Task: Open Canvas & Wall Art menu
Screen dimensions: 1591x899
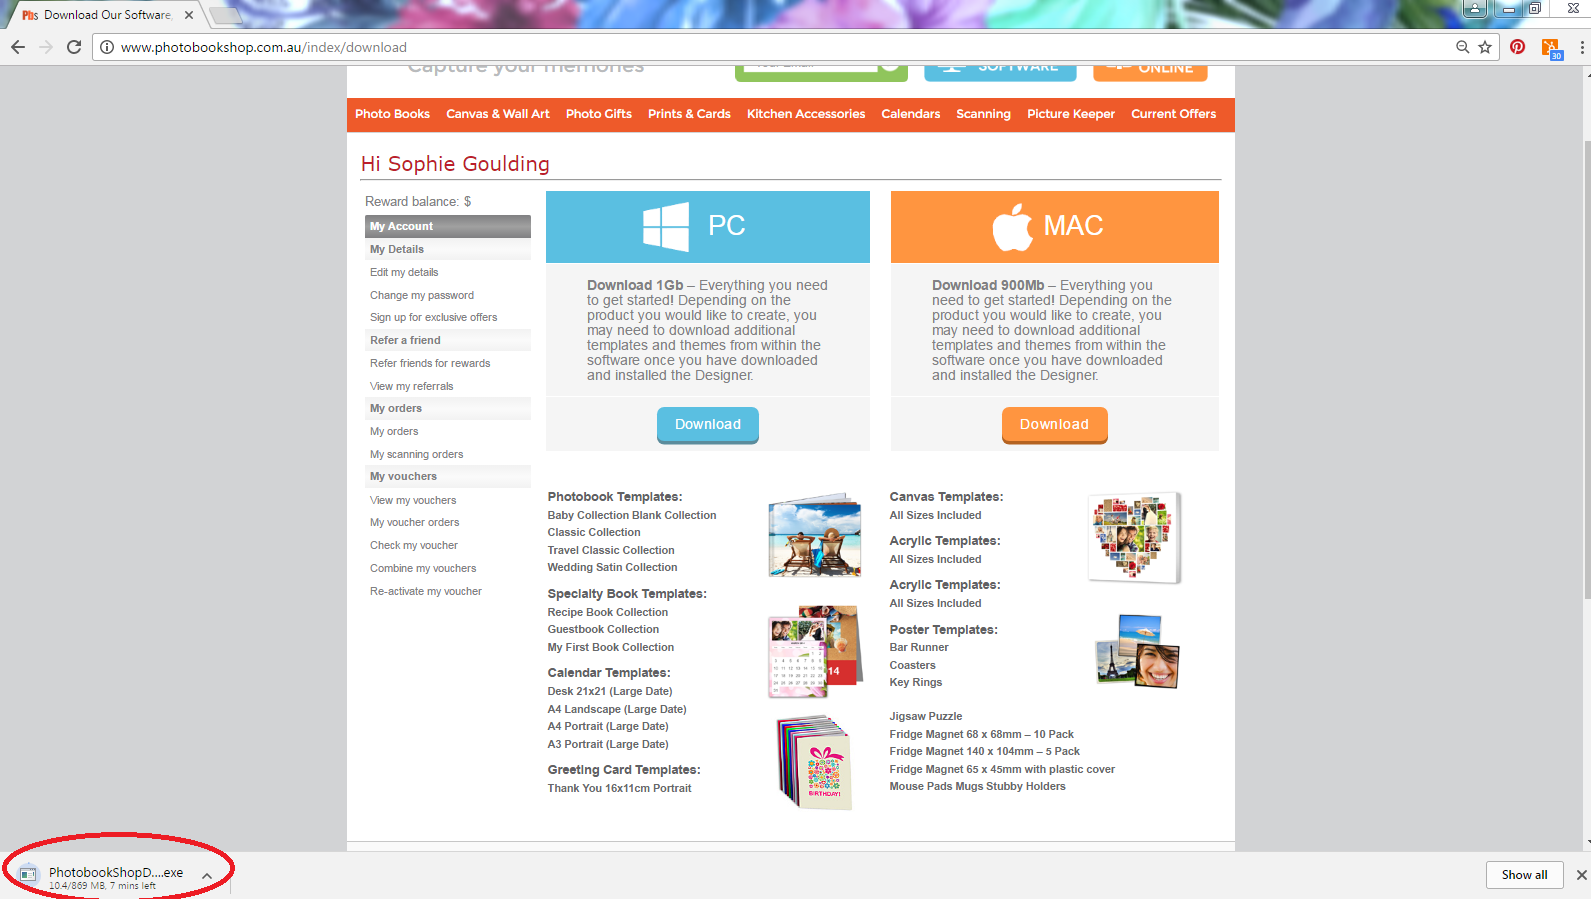Action: pos(497,114)
